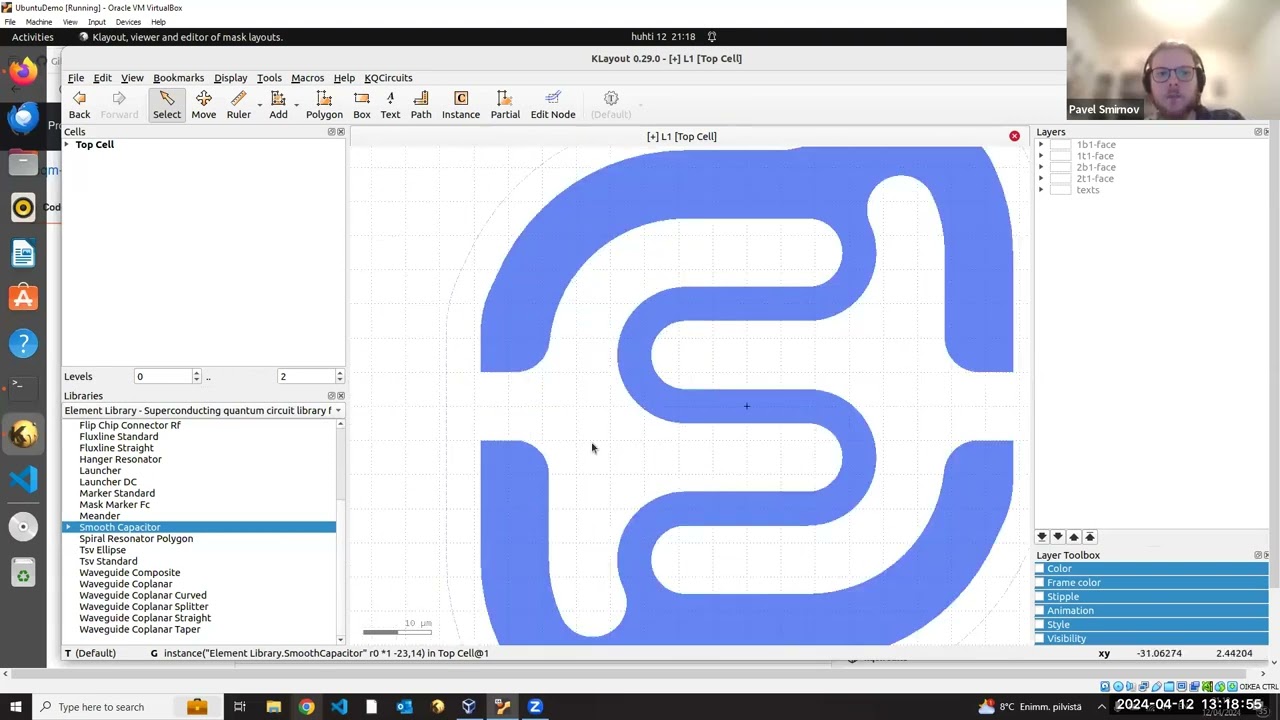Expand the Top Cell tree node
Image resolution: width=1280 pixels, height=720 pixels.
tap(67, 145)
